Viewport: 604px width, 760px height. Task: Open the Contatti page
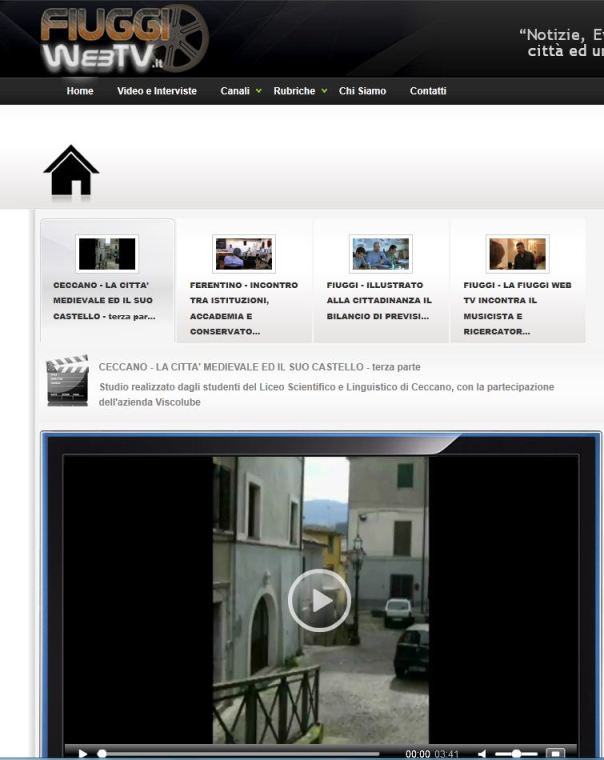click(x=428, y=91)
